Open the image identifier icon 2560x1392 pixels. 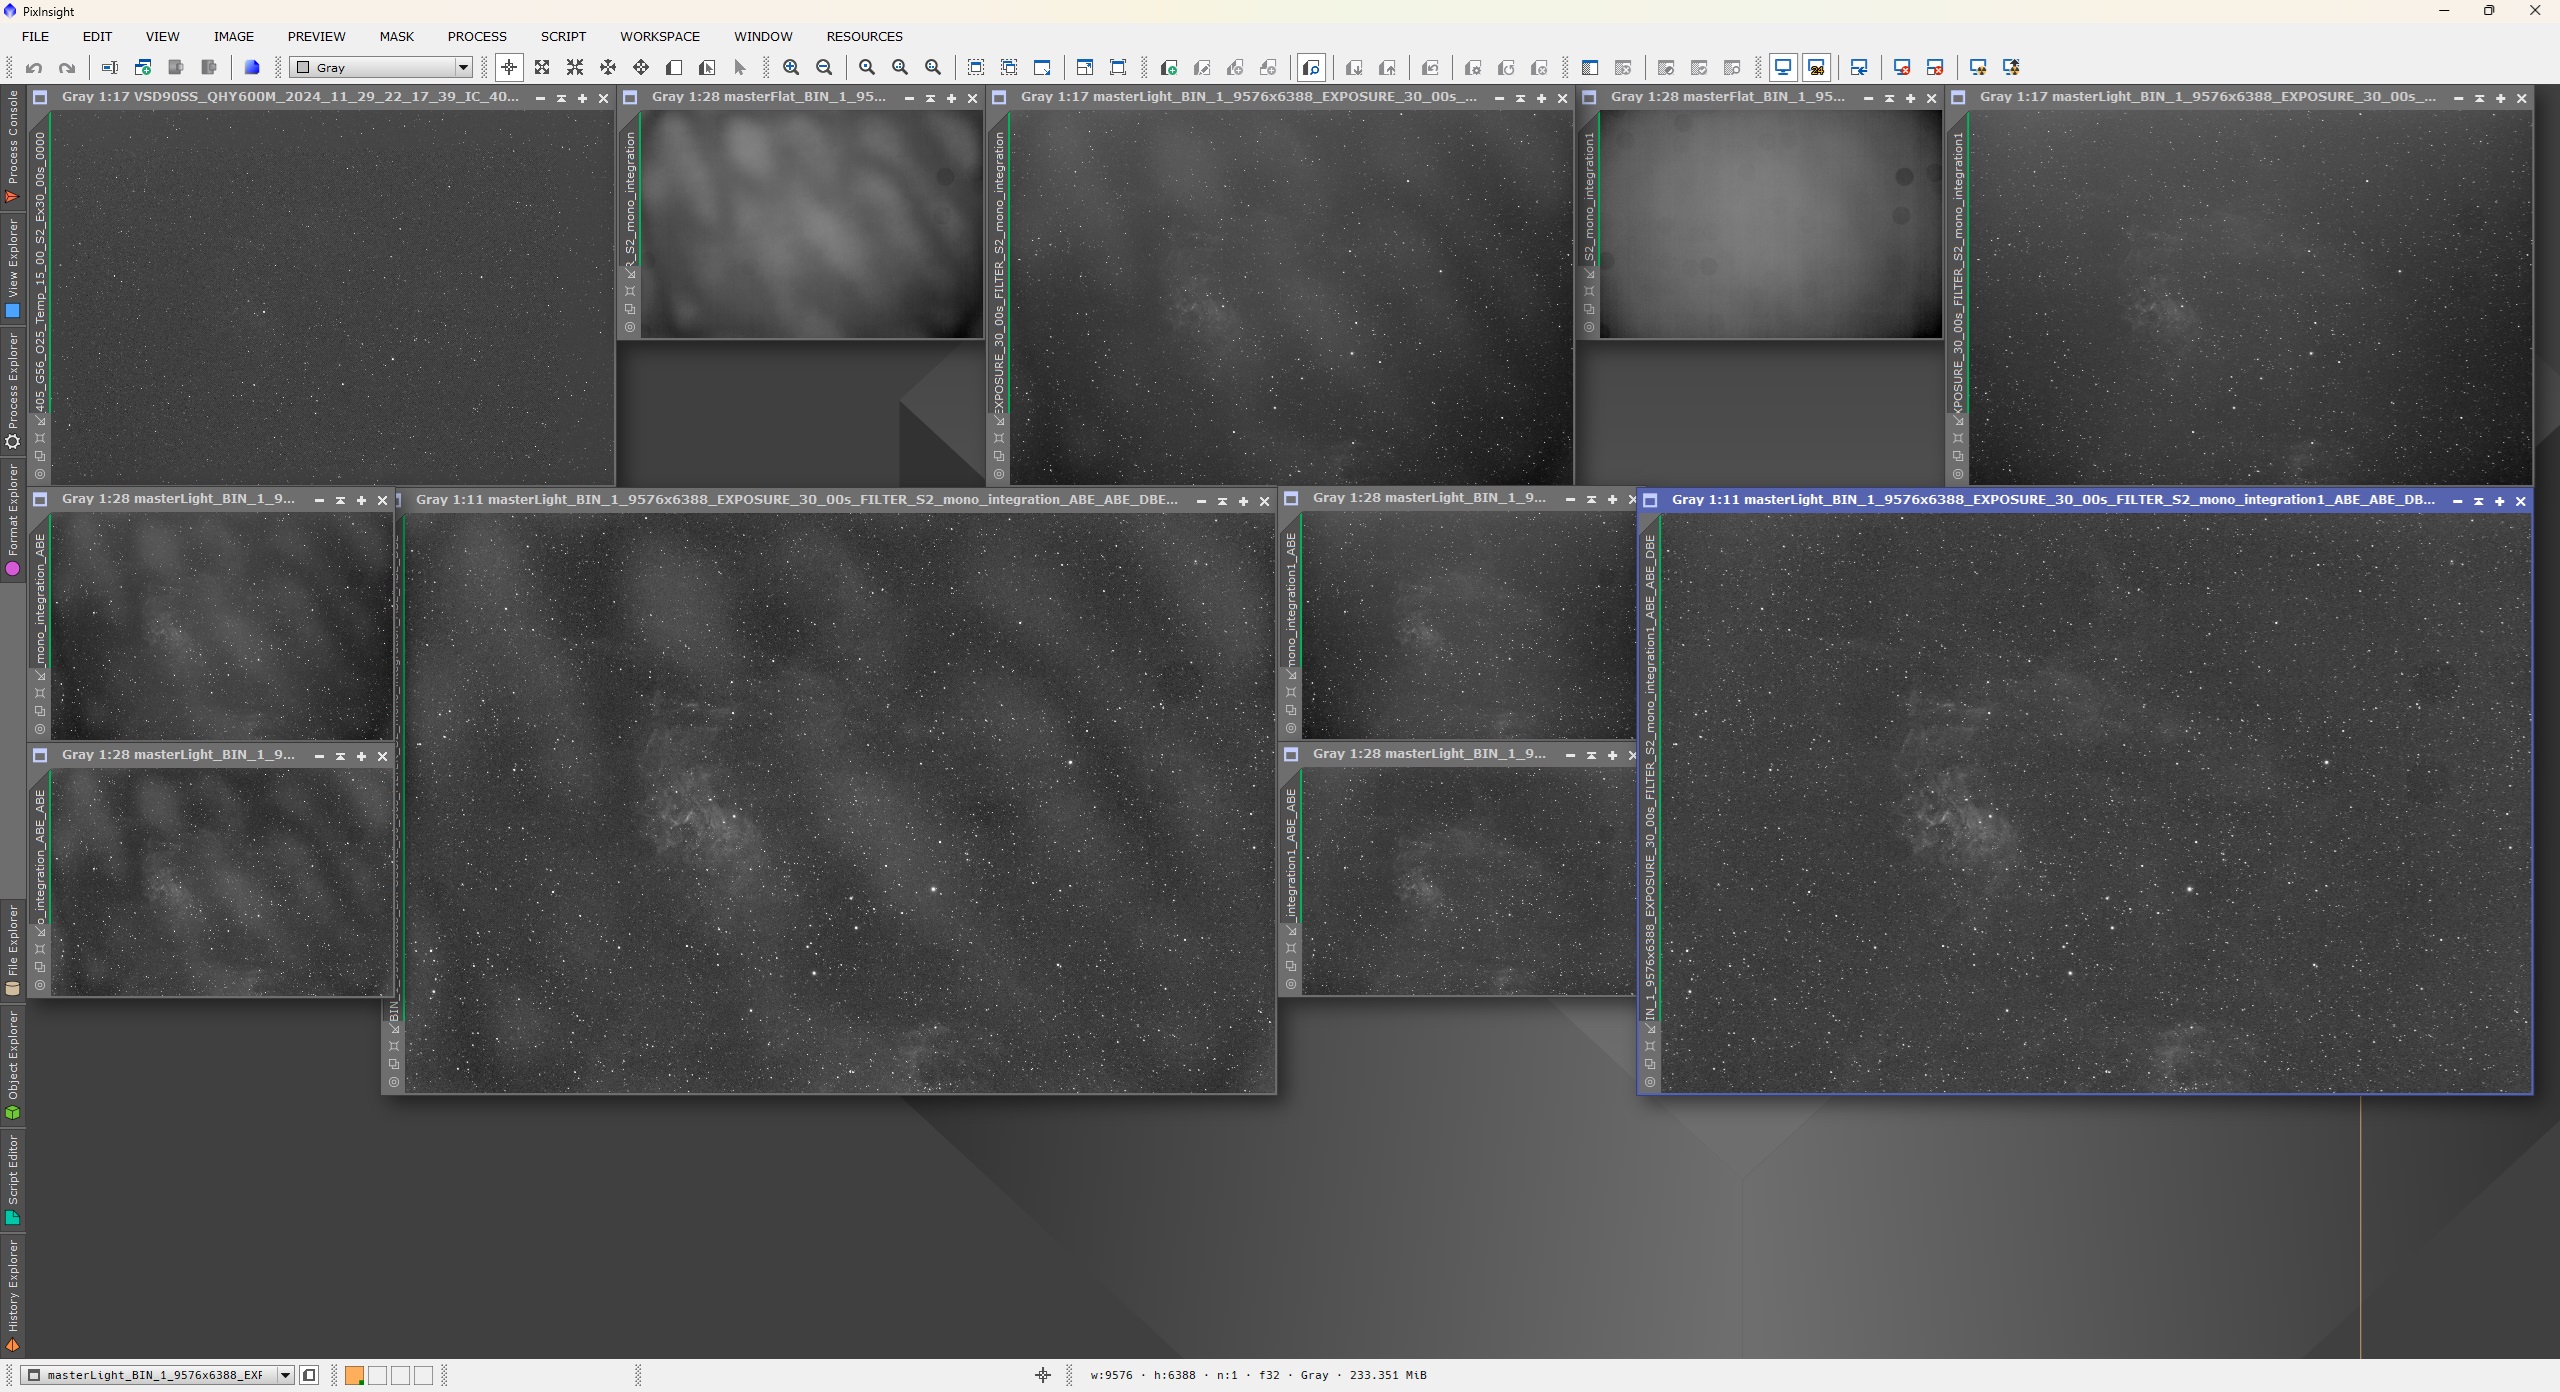pos(110,68)
